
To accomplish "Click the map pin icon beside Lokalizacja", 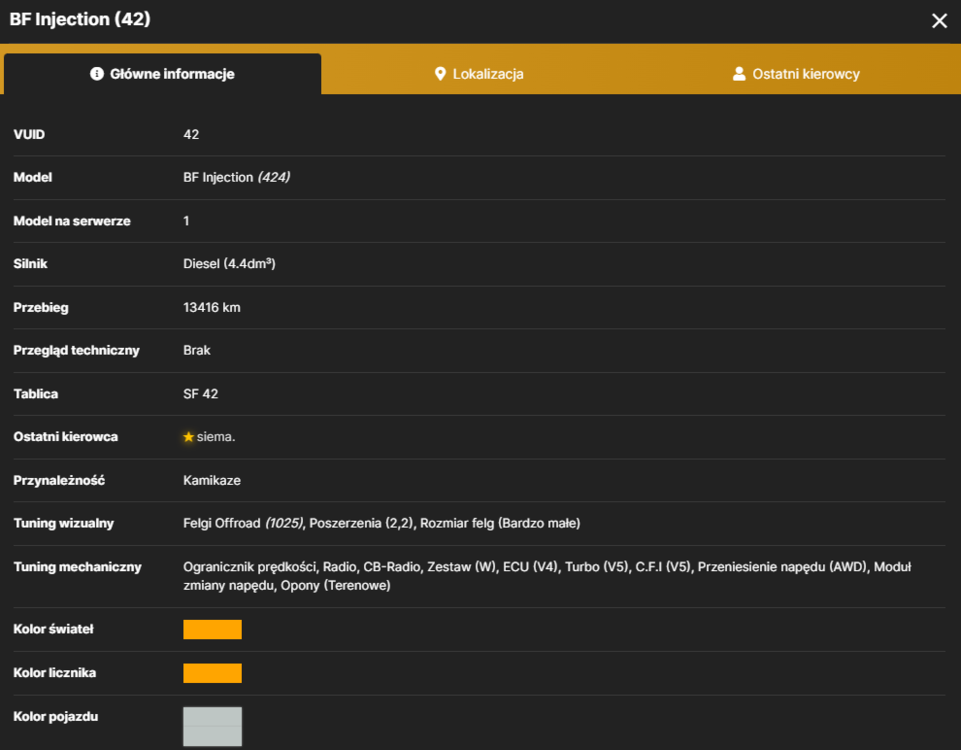I will (x=440, y=74).
